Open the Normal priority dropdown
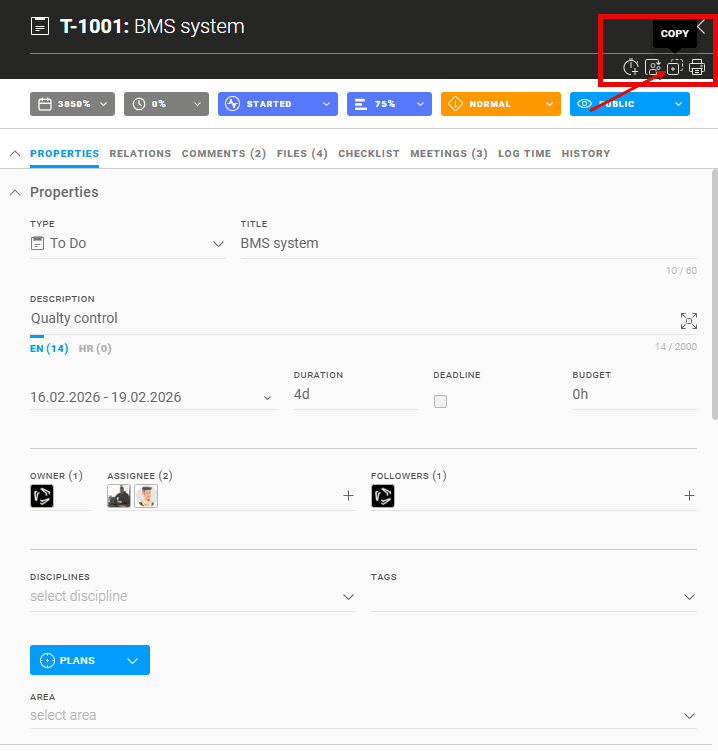The height and width of the screenshot is (751, 718). tap(501, 104)
